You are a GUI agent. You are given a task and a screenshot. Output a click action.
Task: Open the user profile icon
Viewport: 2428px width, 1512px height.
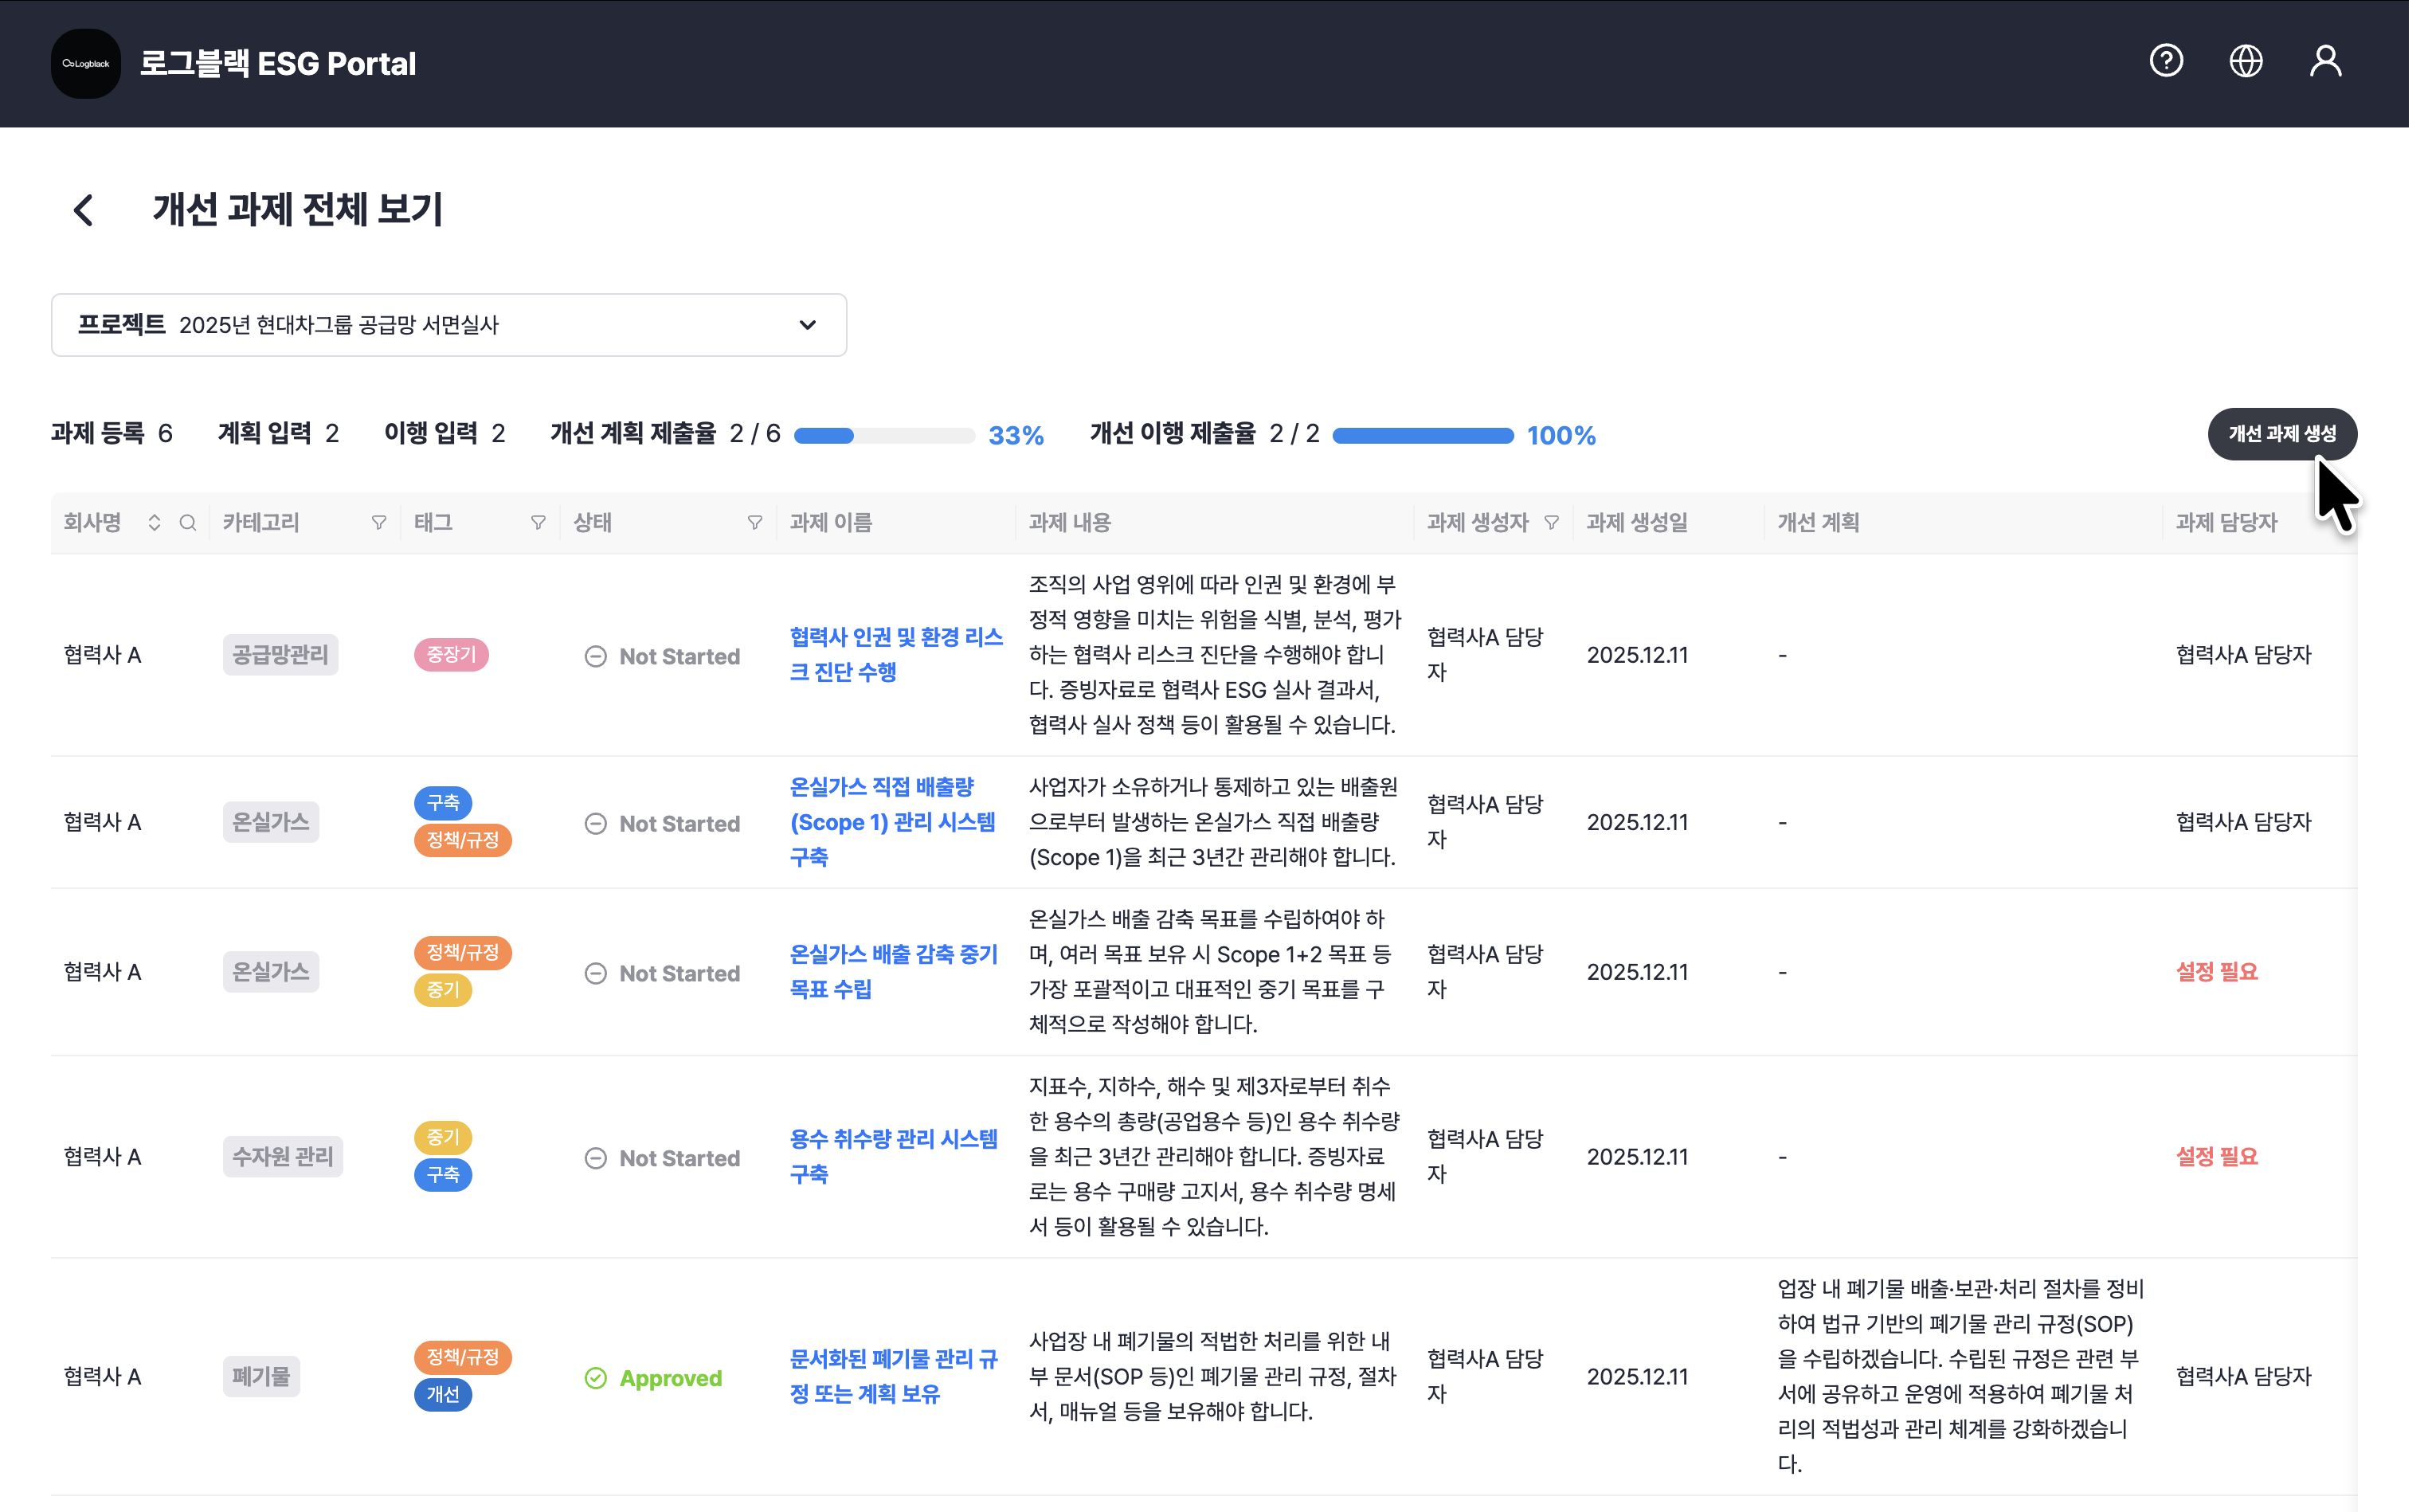(2325, 62)
